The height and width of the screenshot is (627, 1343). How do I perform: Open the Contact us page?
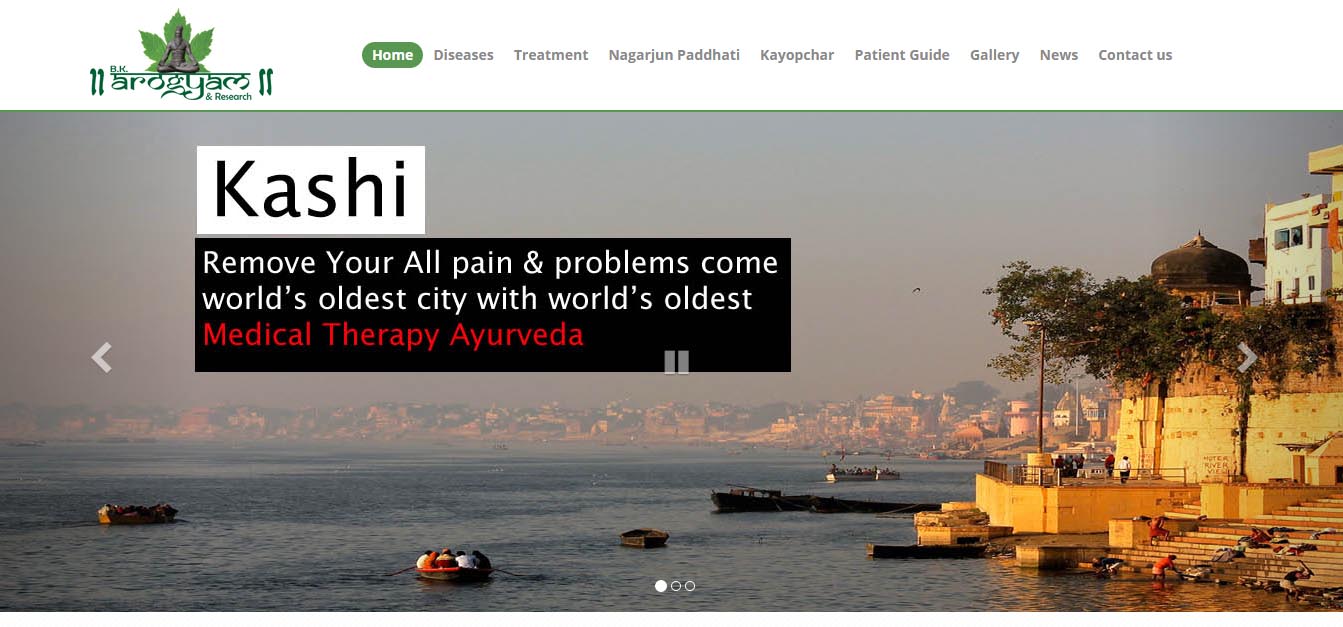(1135, 55)
